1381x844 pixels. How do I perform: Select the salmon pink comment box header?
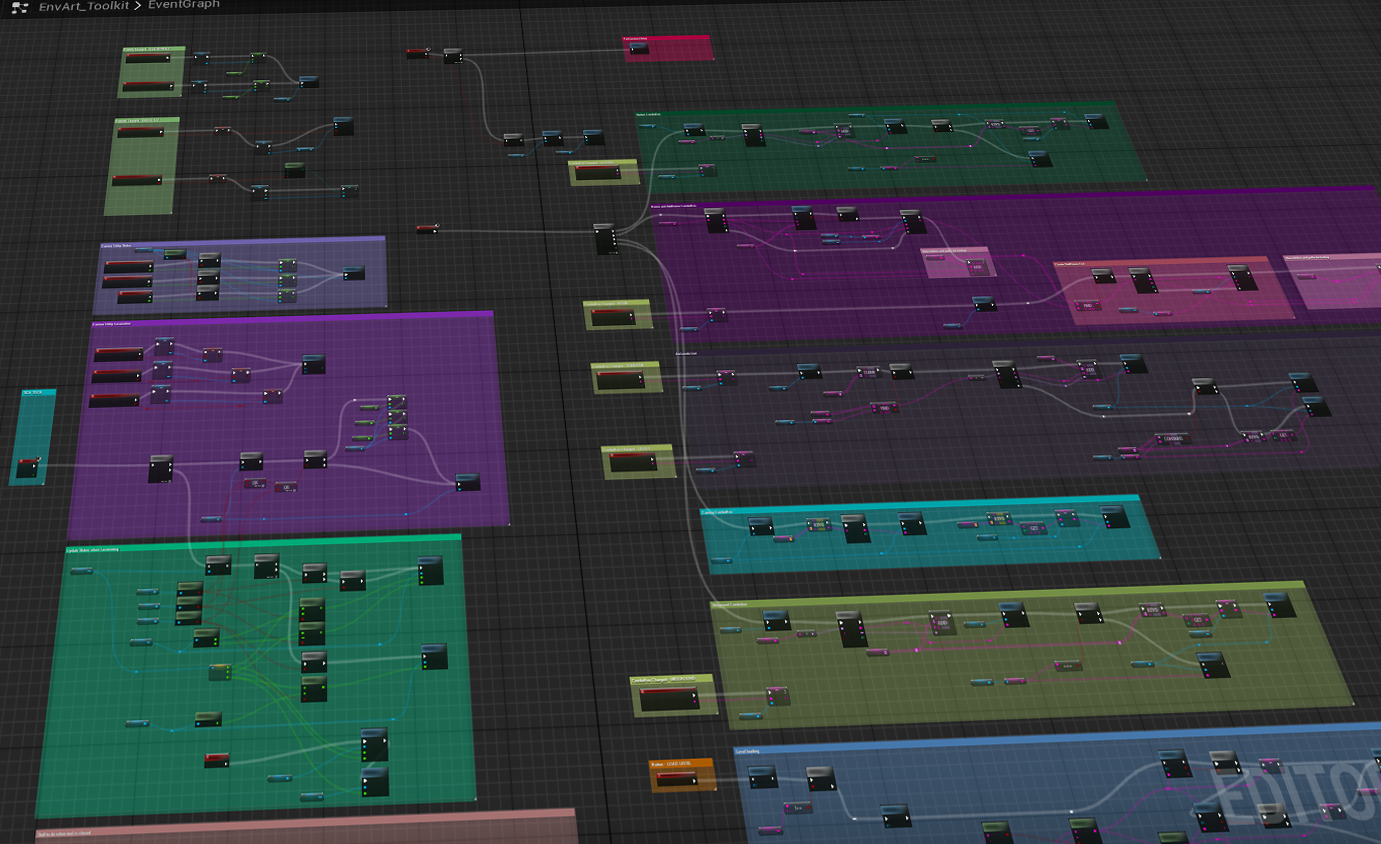(306, 822)
